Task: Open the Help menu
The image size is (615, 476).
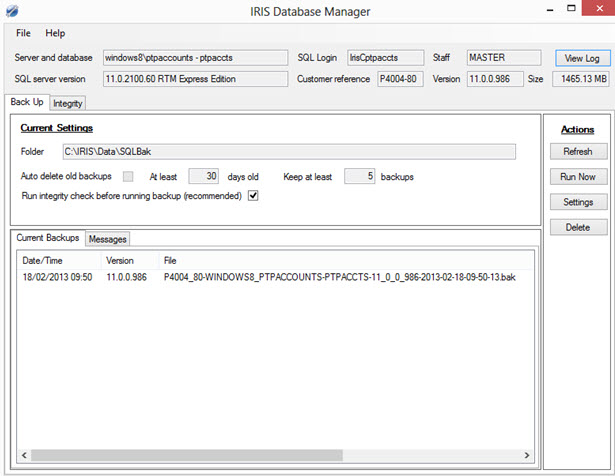Action: (55, 33)
